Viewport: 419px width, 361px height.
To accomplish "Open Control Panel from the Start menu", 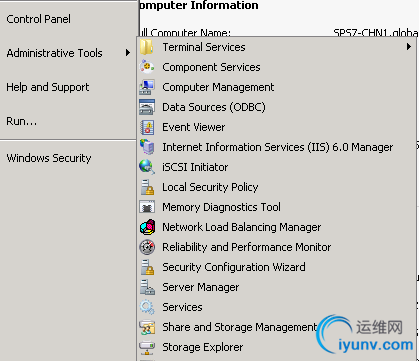I will pos(38,19).
